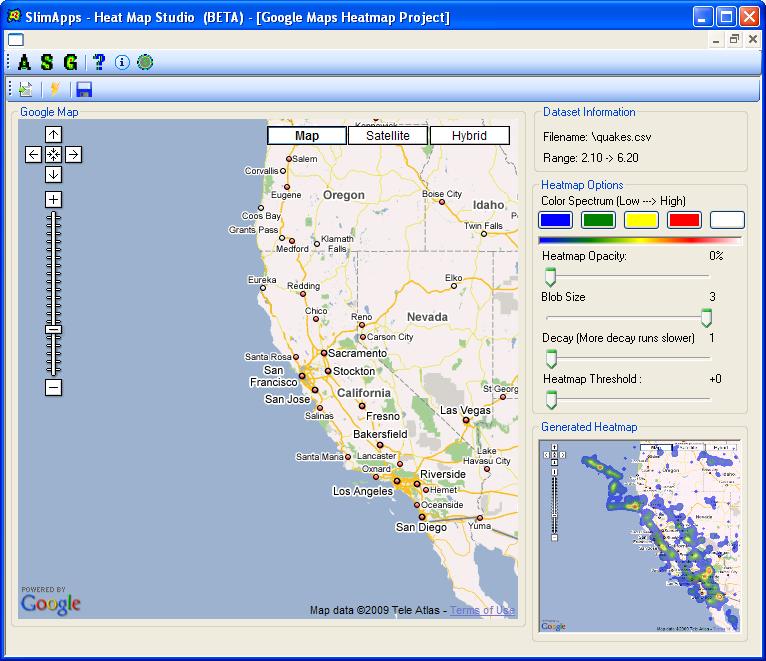Click the California state label on map
The width and height of the screenshot is (766, 661).
(x=364, y=393)
